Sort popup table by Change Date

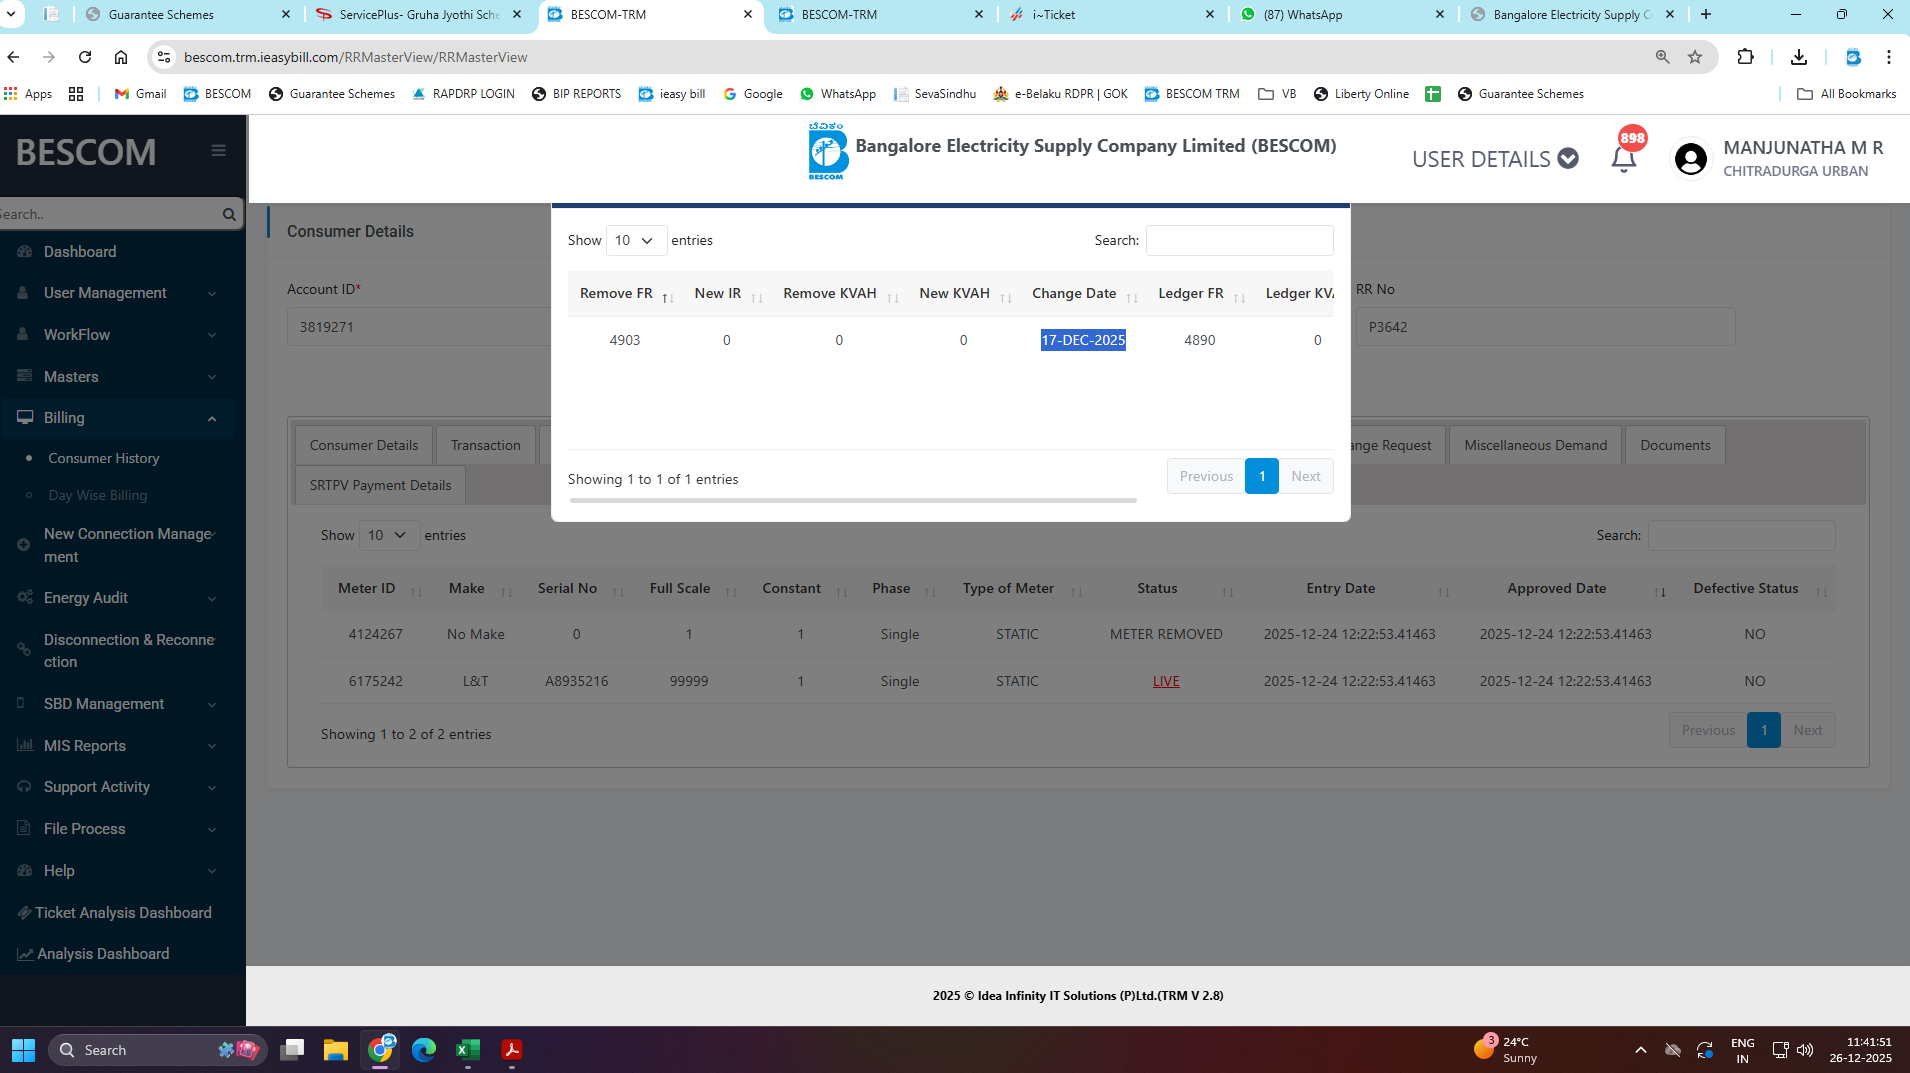coord(1084,294)
